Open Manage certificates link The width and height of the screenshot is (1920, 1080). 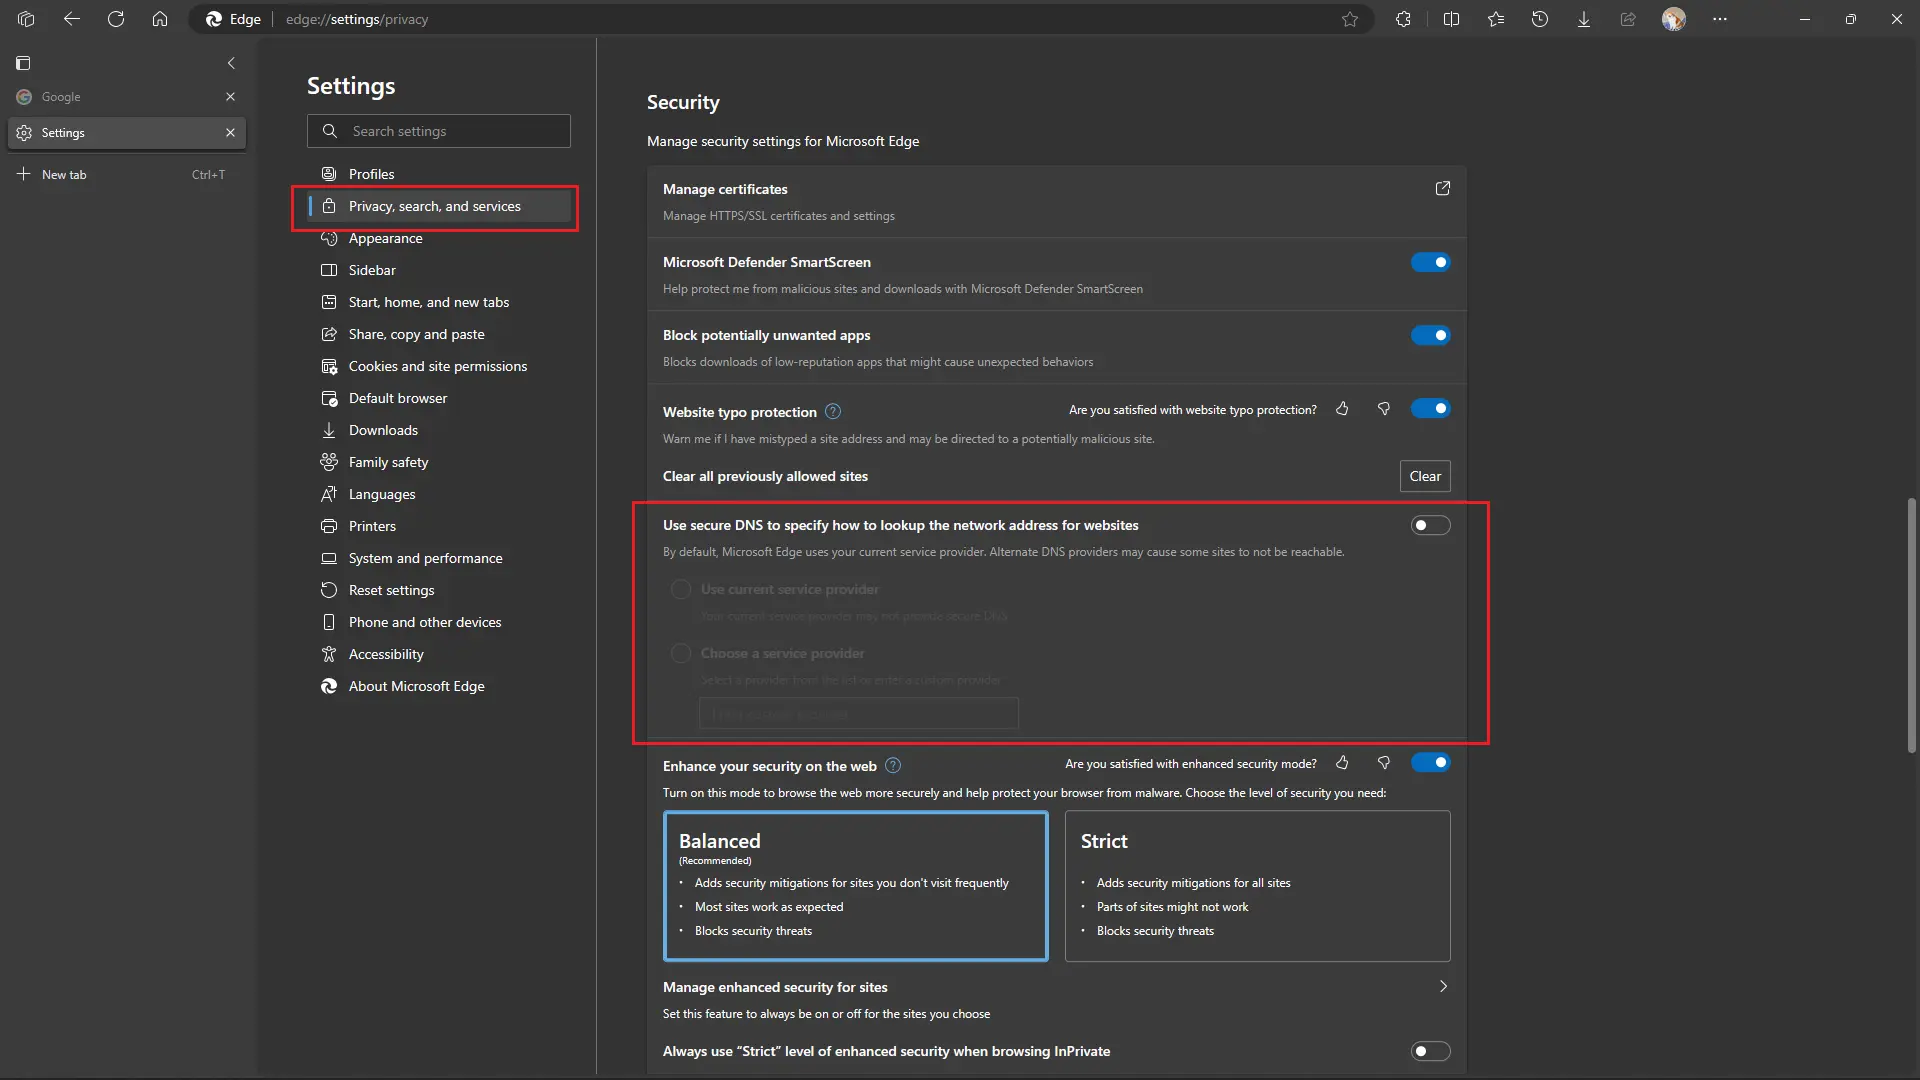pos(1443,188)
